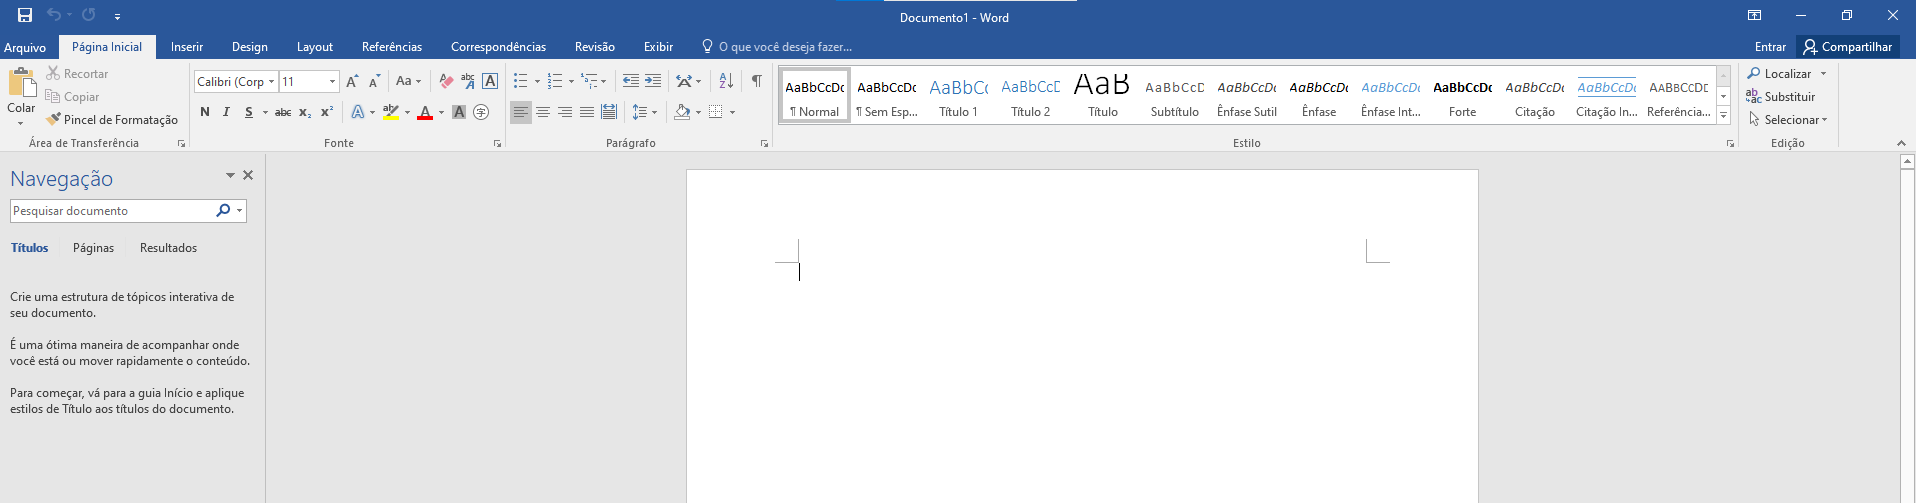Click the O que você deseja fazer box
The image size is (1916, 503).
[777, 47]
